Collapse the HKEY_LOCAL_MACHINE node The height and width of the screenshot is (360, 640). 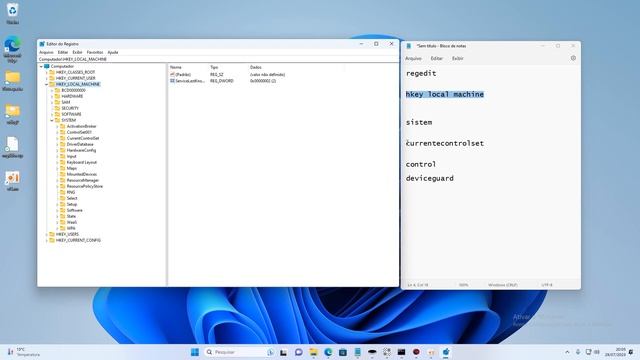47,84
